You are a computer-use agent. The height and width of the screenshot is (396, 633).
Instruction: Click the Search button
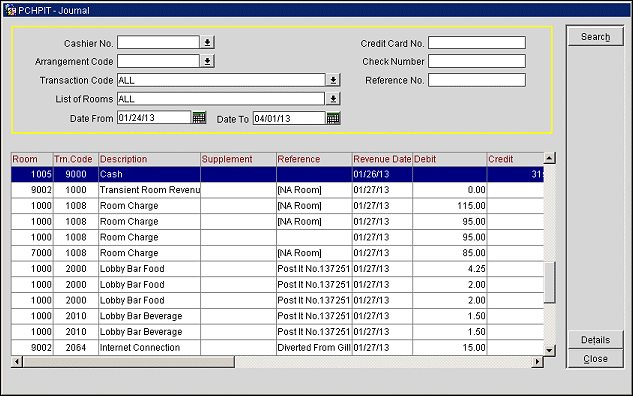(595, 37)
